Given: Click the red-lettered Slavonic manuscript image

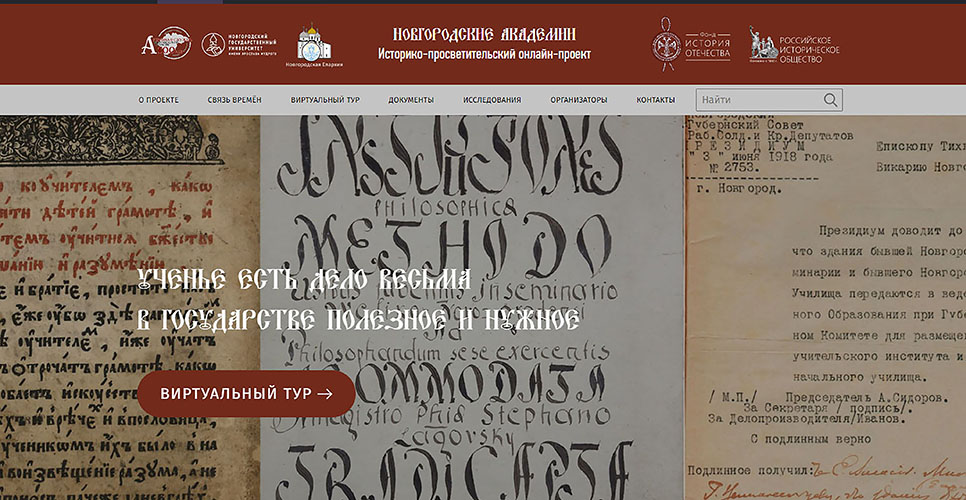Looking at the screenshot, I should (130, 307).
